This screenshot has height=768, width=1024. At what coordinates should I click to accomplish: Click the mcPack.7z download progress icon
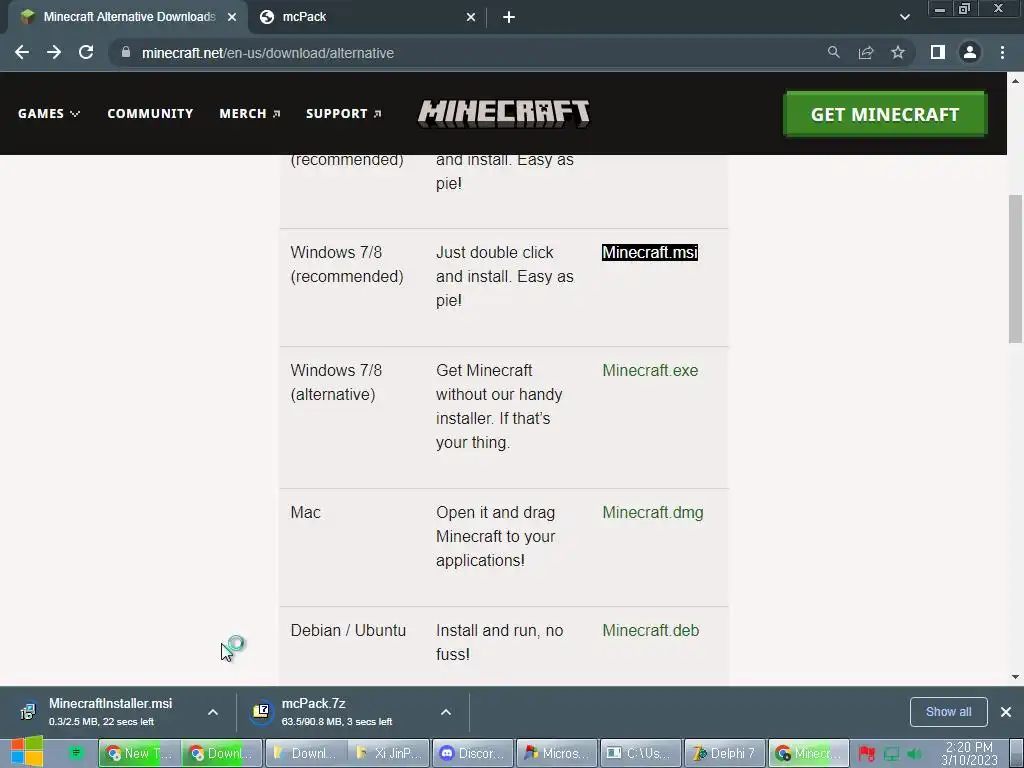coord(261,711)
